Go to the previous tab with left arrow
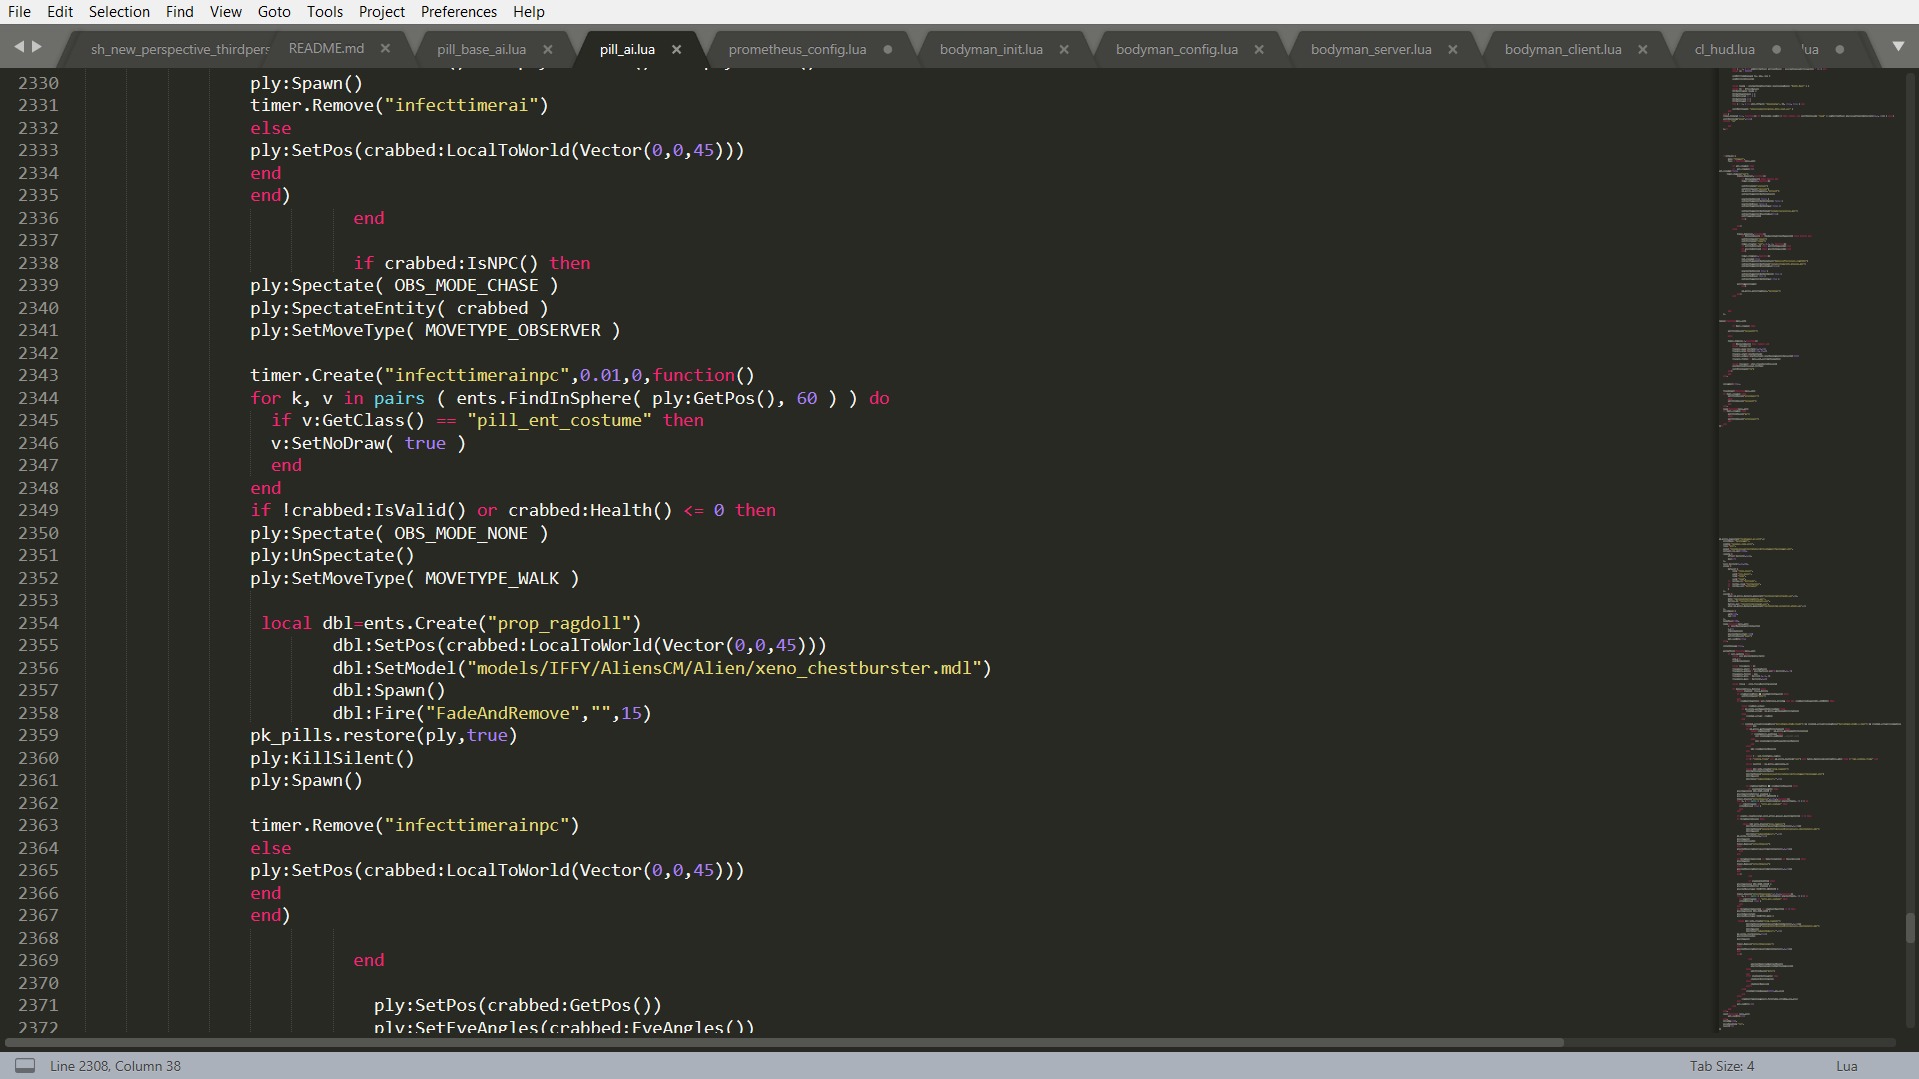This screenshot has height=1079, width=1919. click(19, 47)
